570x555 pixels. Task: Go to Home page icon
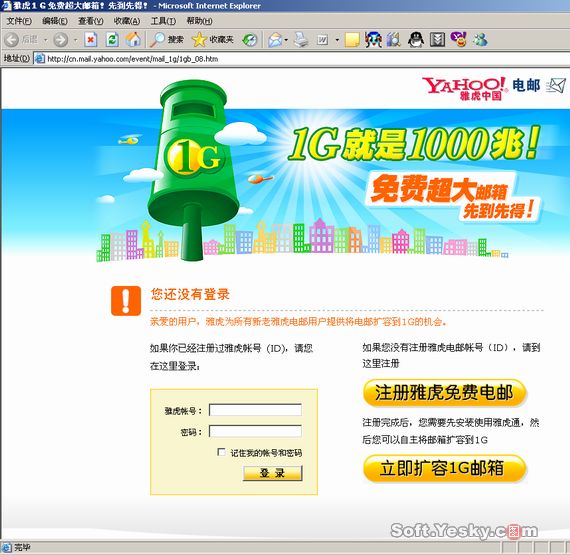tap(133, 40)
